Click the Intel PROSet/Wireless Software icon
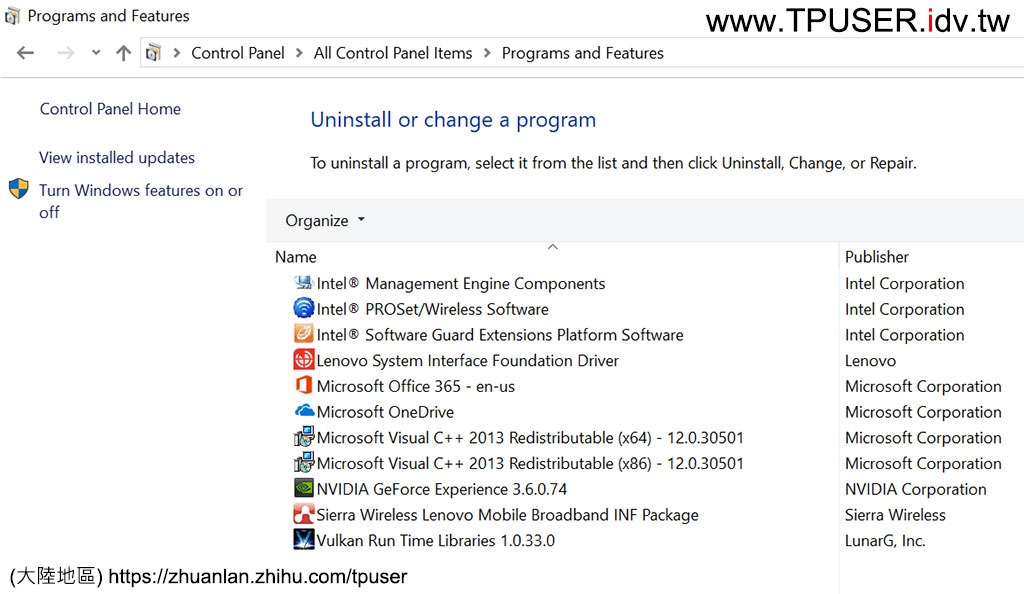 tap(303, 309)
